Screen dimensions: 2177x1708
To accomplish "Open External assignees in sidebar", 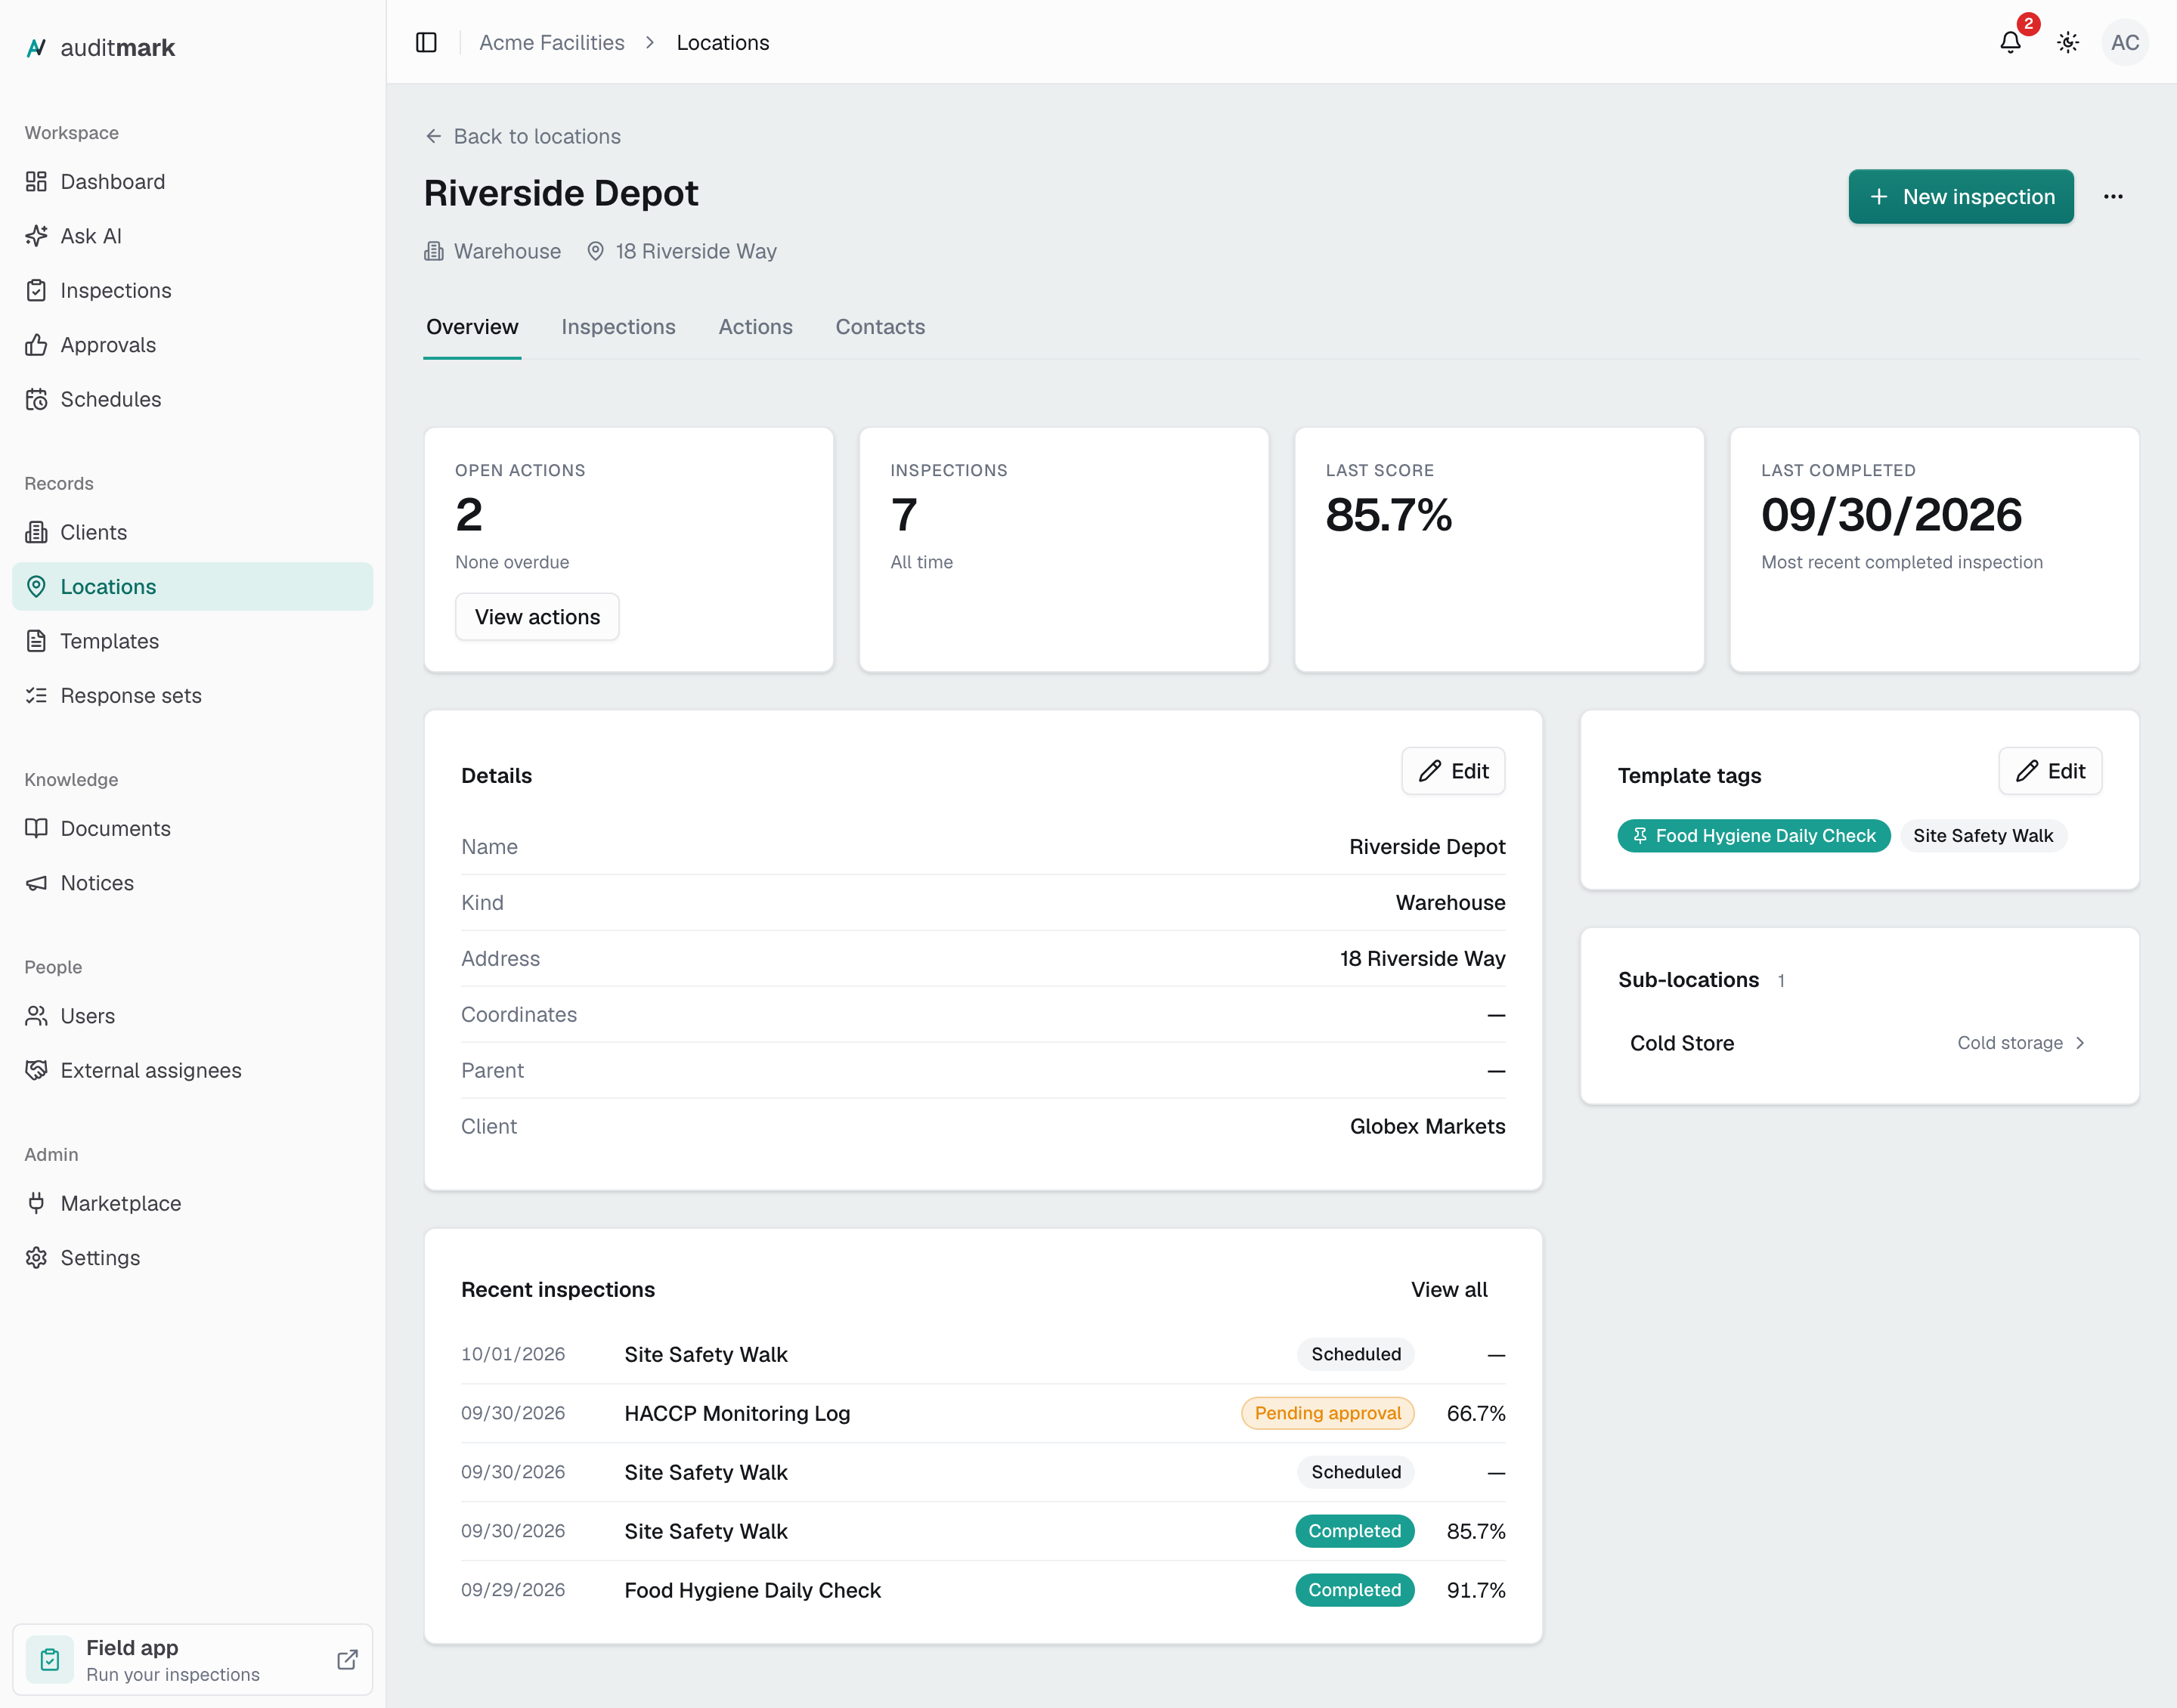I will (192, 1070).
